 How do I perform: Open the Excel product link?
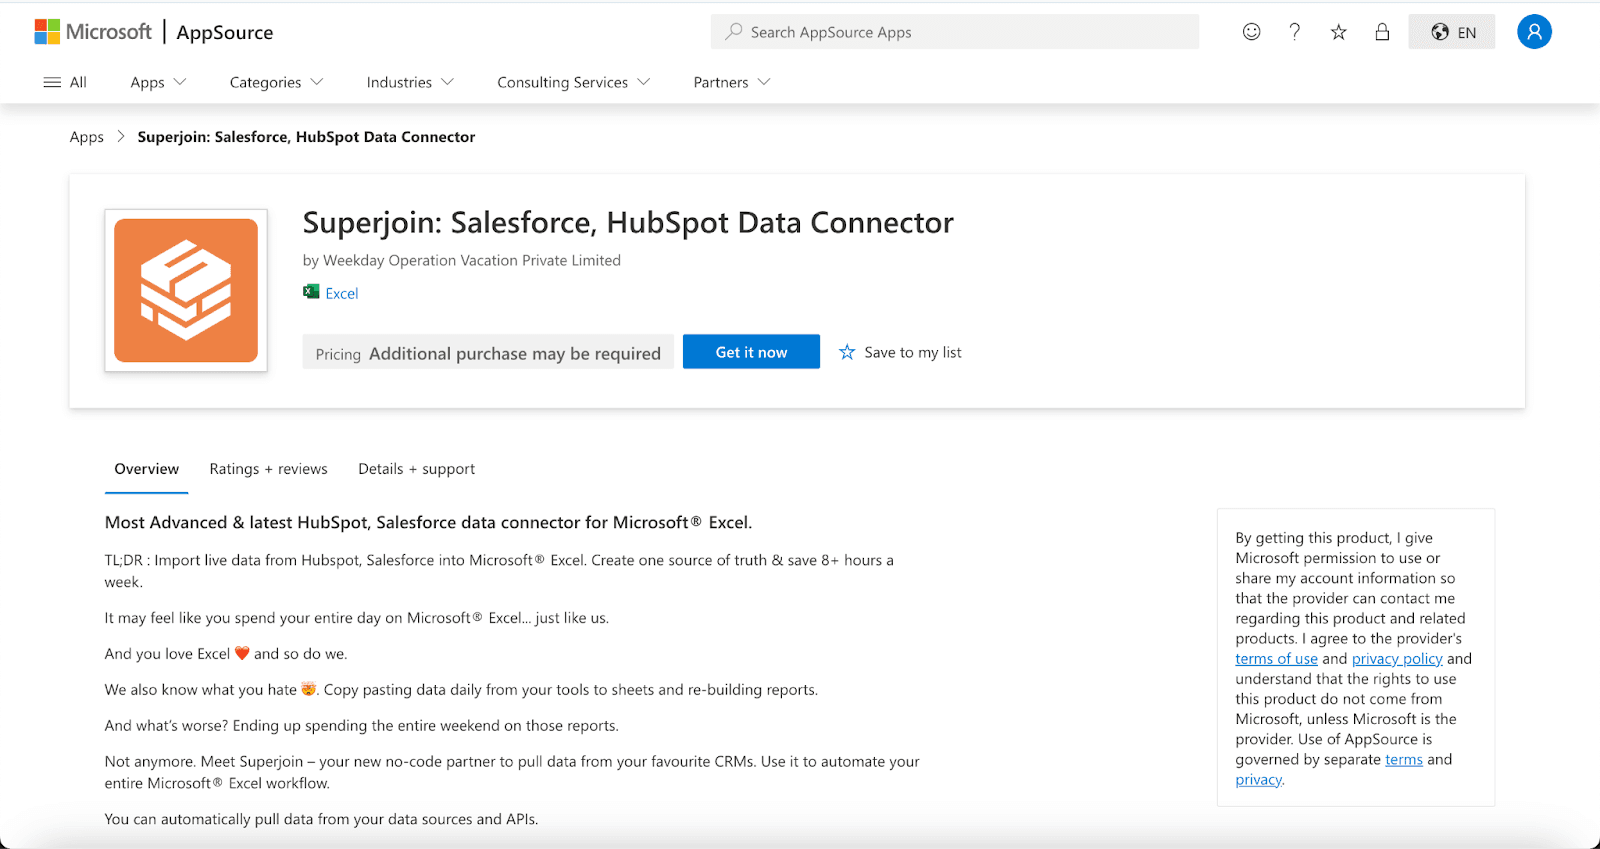[342, 293]
